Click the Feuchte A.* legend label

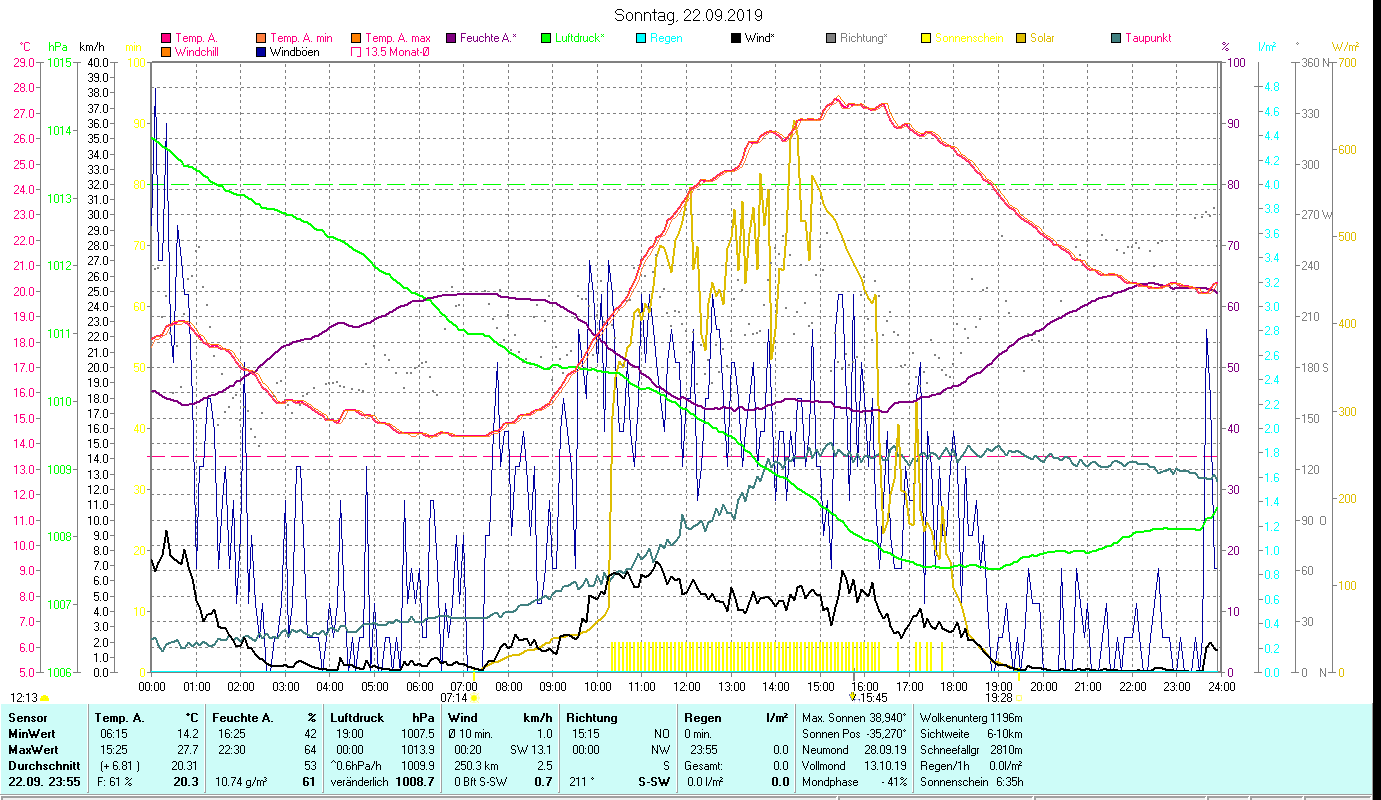coord(488,38)
